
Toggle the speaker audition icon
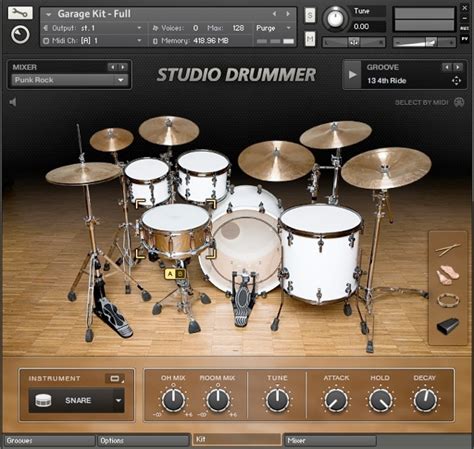click(13, 102)
